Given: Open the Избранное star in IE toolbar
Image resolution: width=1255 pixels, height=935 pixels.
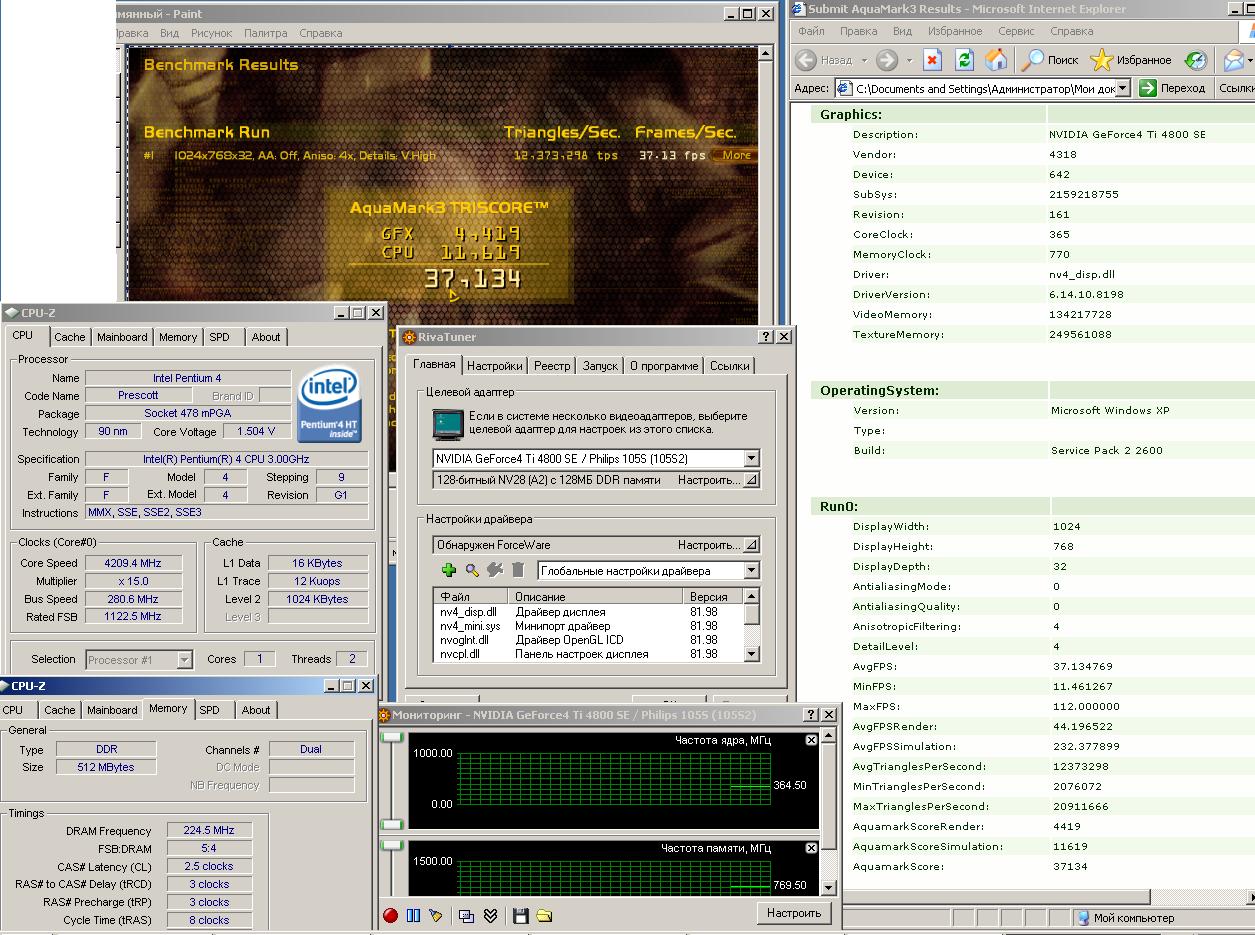Looking at the screenshot, I should point(1130,60).
